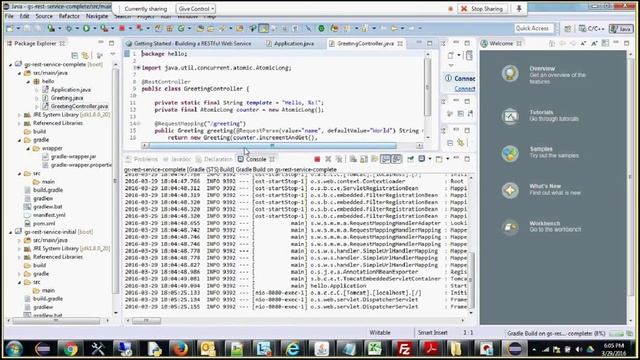Open FileZilla from the taskbar
The height and width of the screenshot is (360, 640).
404,349
